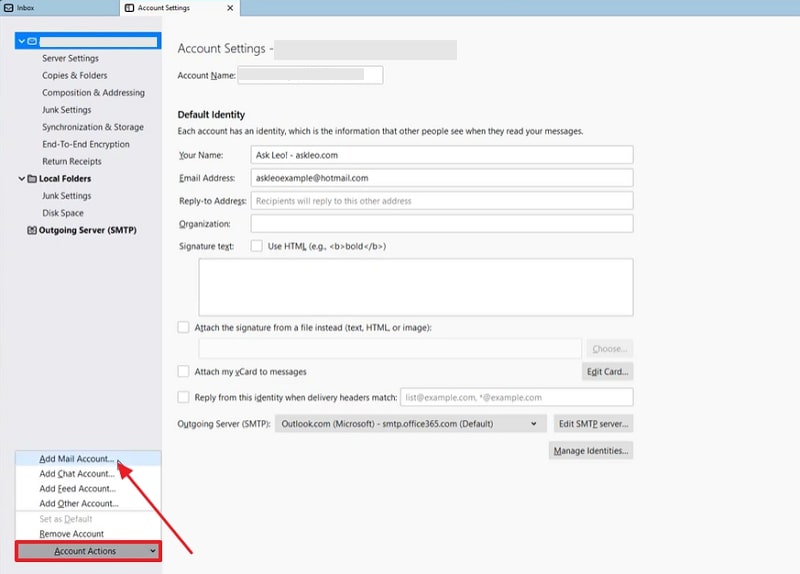Collapse the mail account tree node
This screenshot has width=800, height=574.
tap(22, 41)
